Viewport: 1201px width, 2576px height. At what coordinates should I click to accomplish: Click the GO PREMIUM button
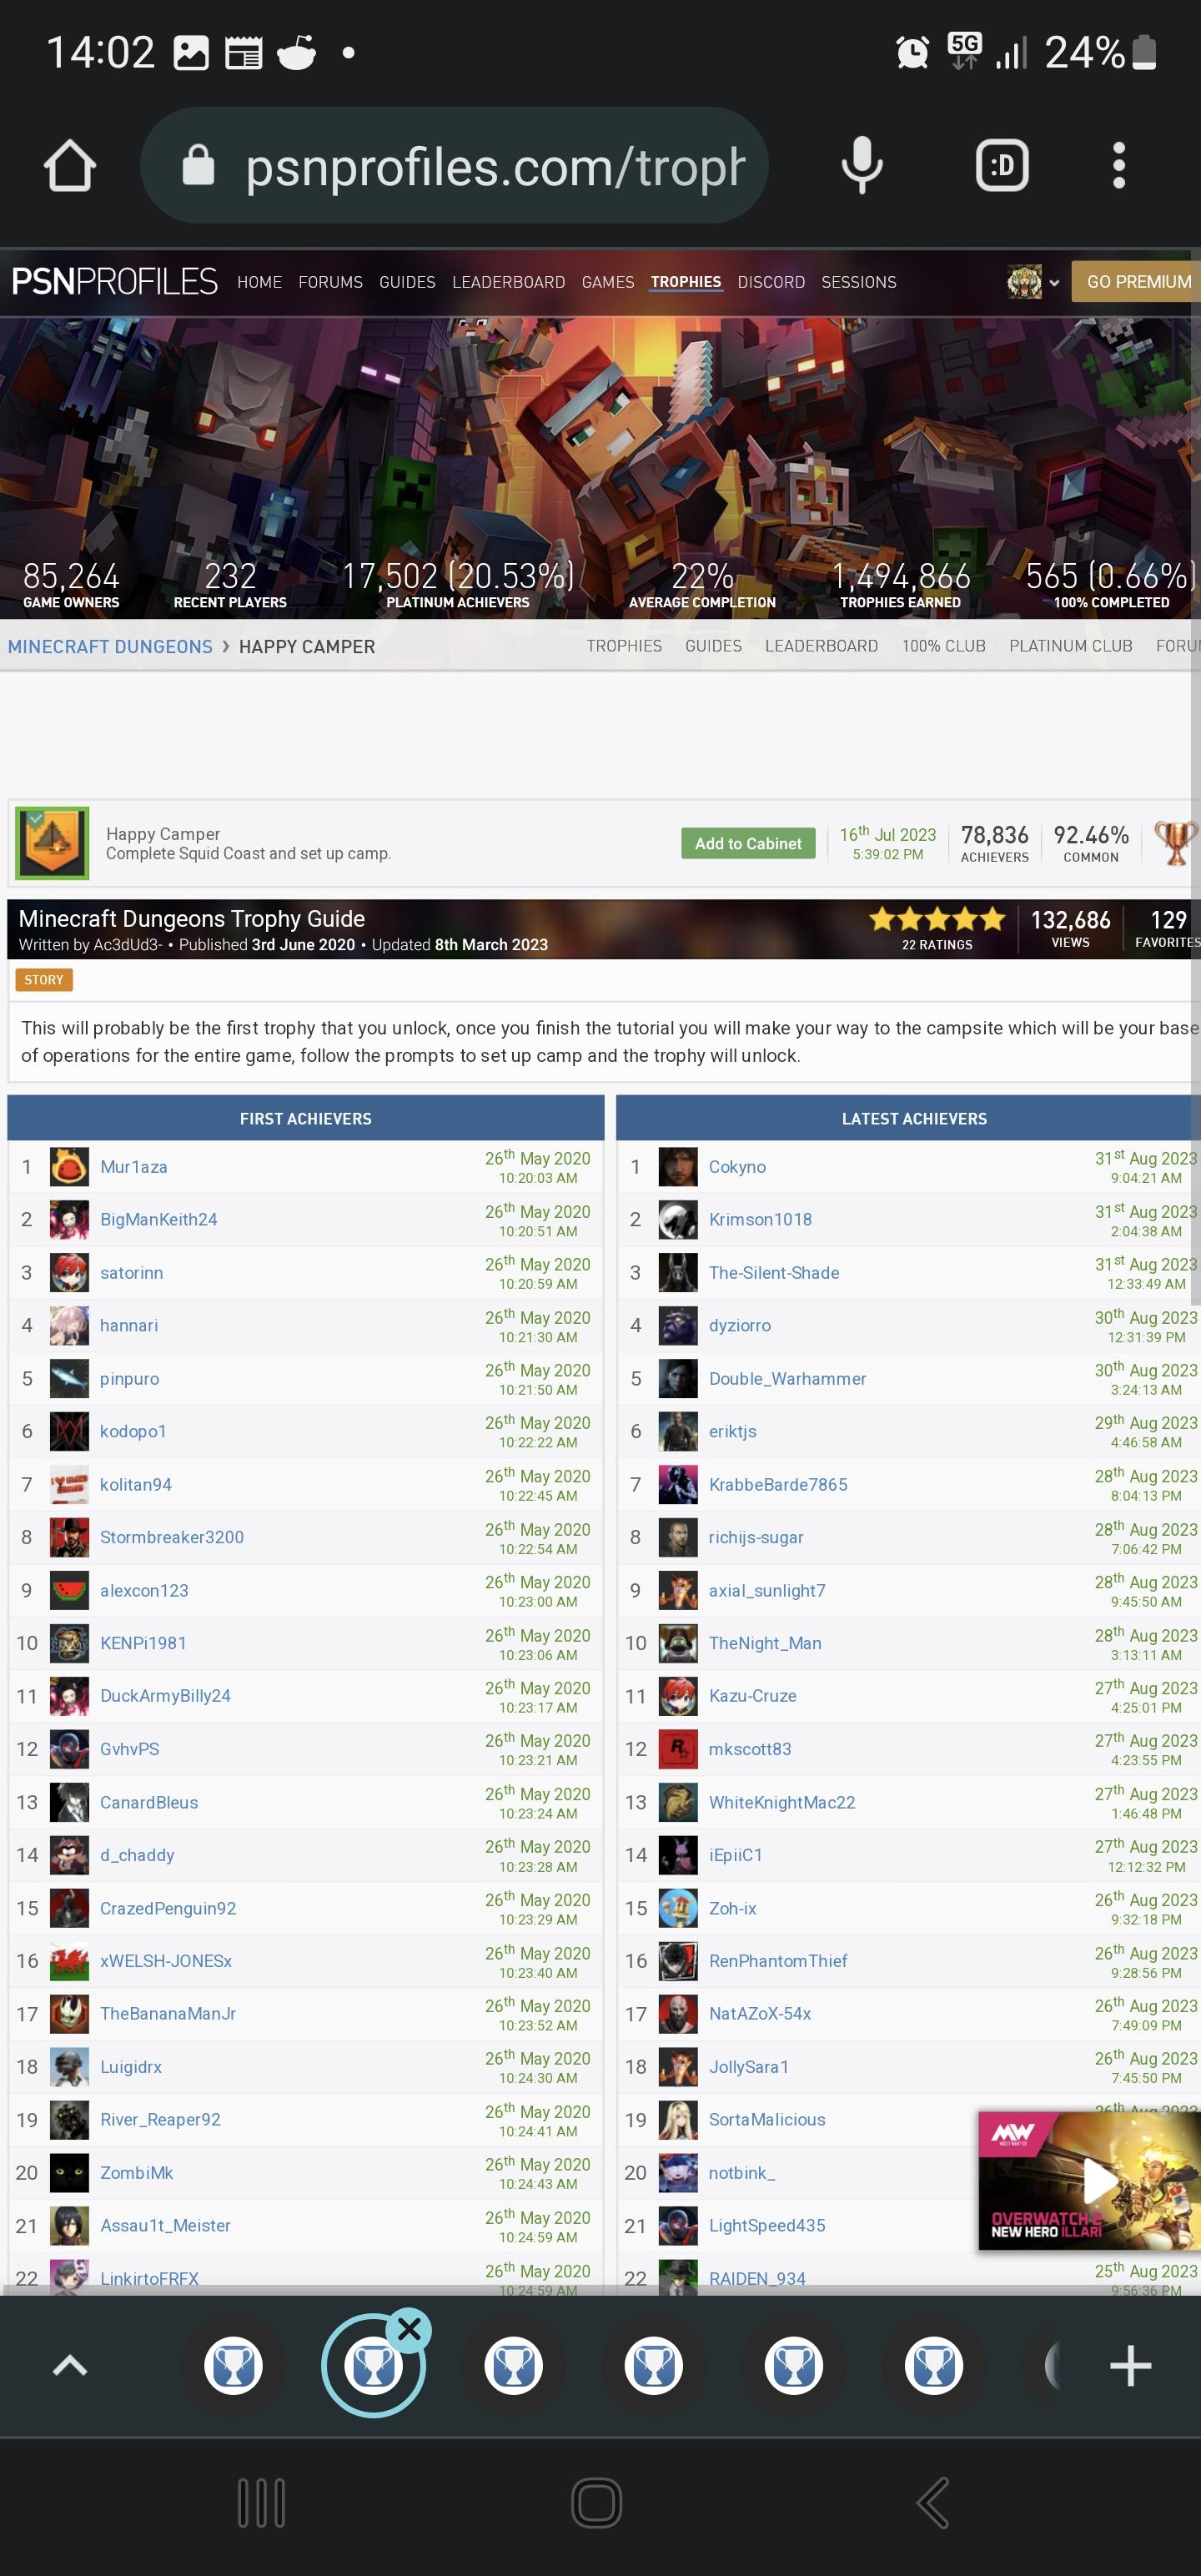pyautogui.click(x=1138, y=282)
